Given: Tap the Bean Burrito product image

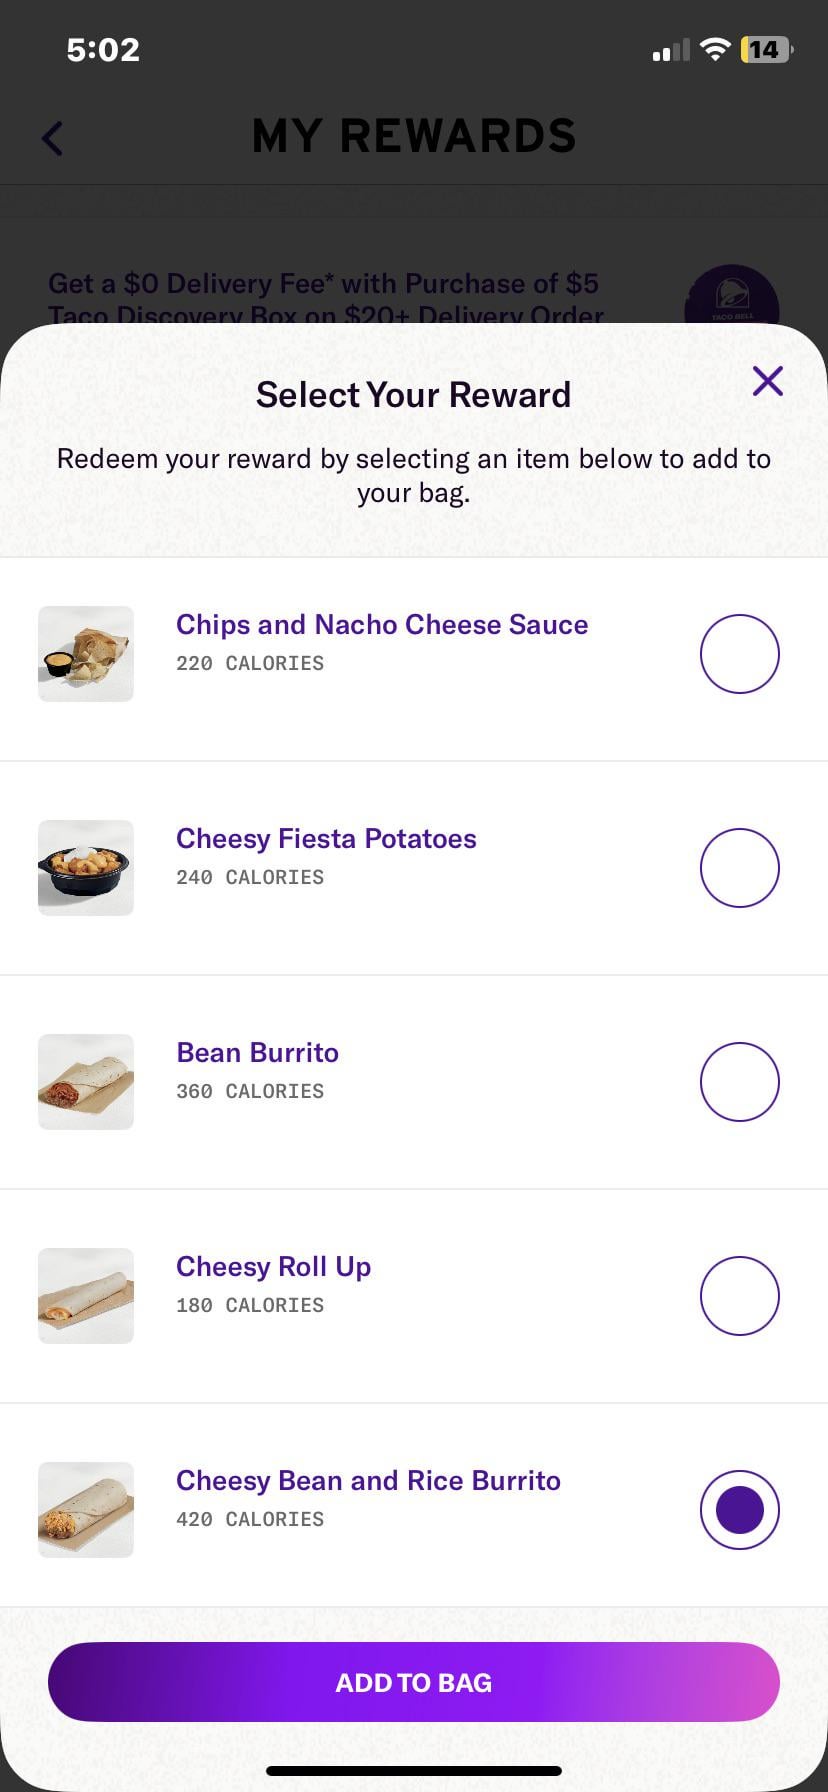Looking at the screenshot, I should coord(86,1082).
